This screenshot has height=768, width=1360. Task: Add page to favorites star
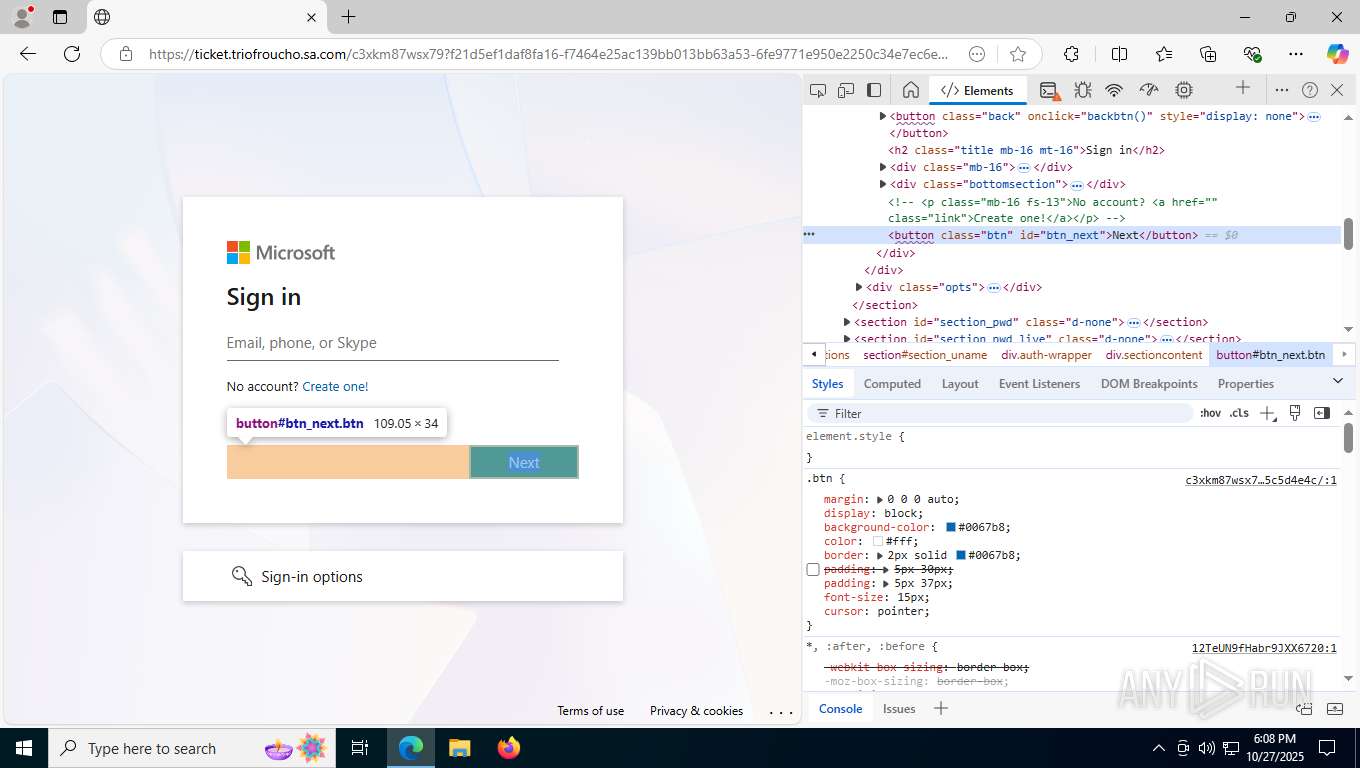[1018, 54]
